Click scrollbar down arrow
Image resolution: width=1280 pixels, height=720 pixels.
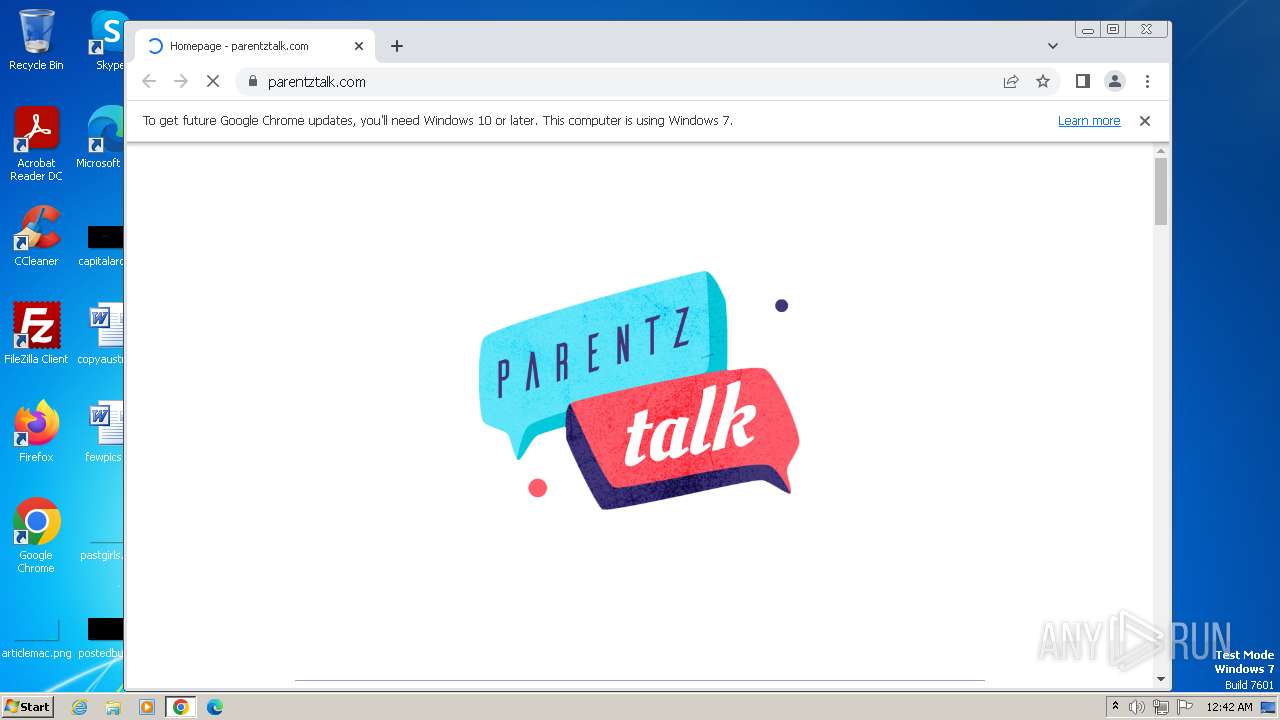point(1161,679)
